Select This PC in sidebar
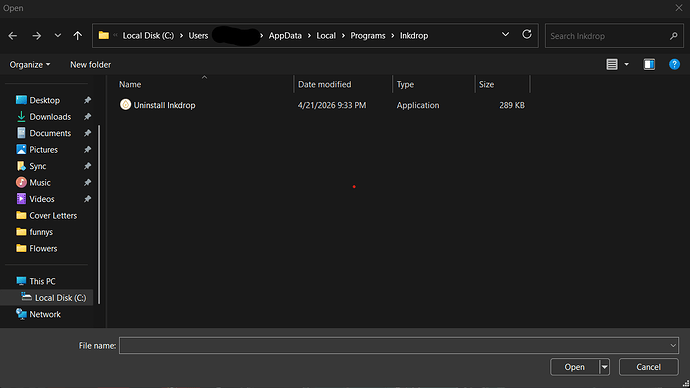This screenshot has height=388, width=690. (x=42, y=281)
